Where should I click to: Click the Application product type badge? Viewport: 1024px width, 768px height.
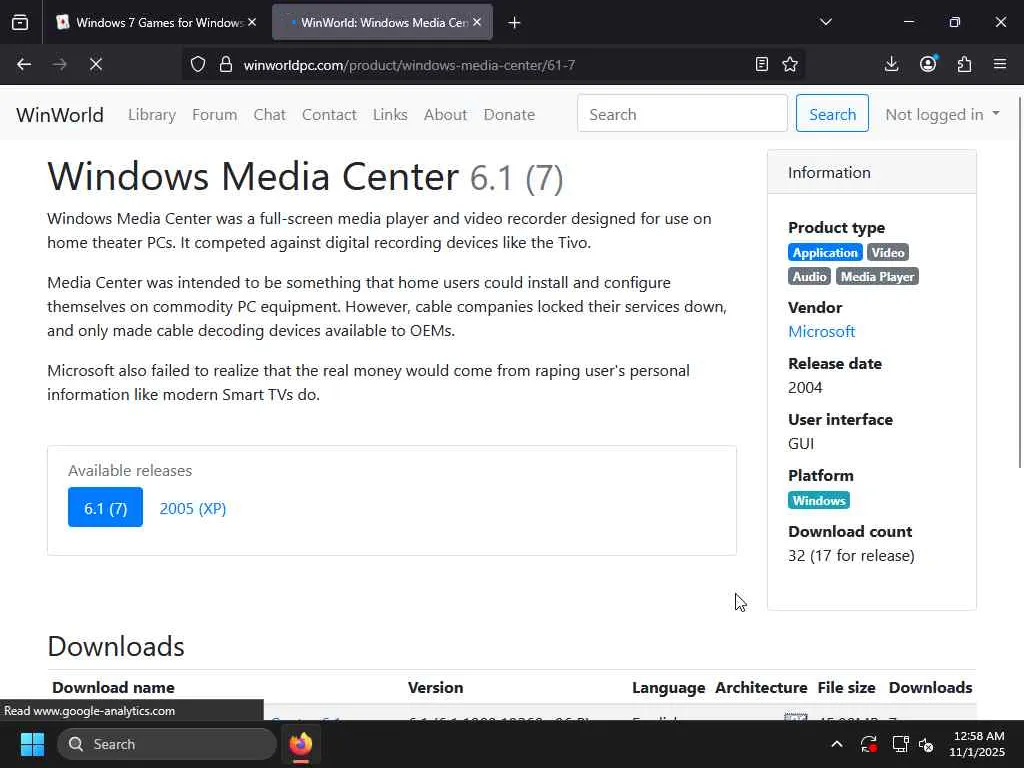825,252
